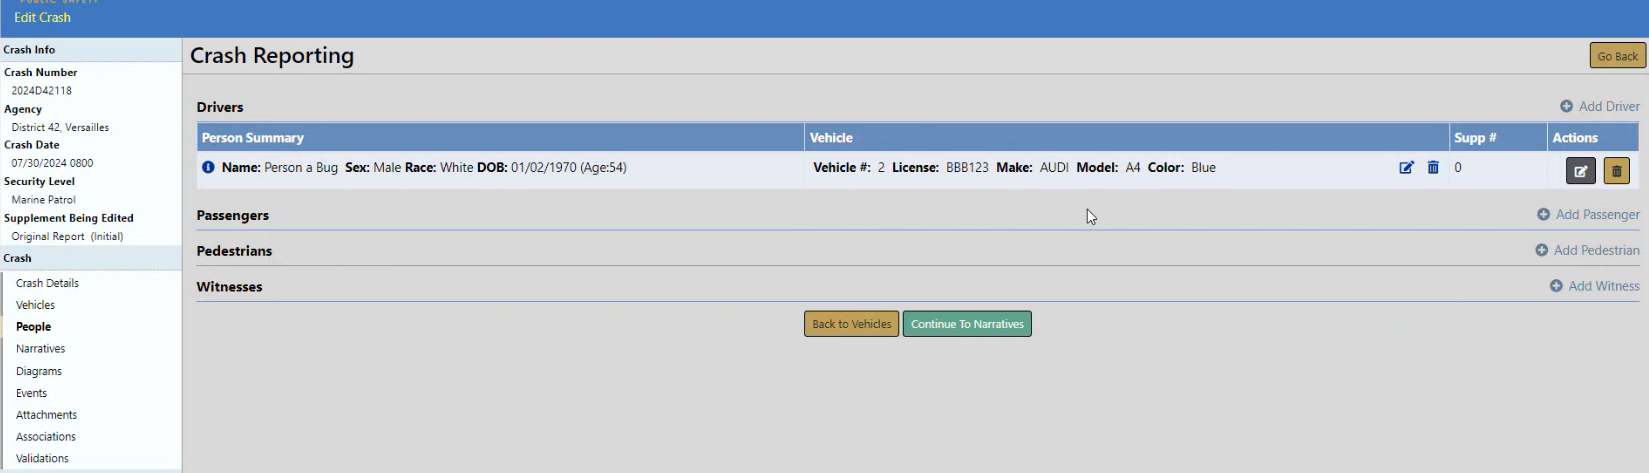Screen dimensions: 1649x473
Task: Click the Add Pedestrian plus icon
Action: point(1541,251)
